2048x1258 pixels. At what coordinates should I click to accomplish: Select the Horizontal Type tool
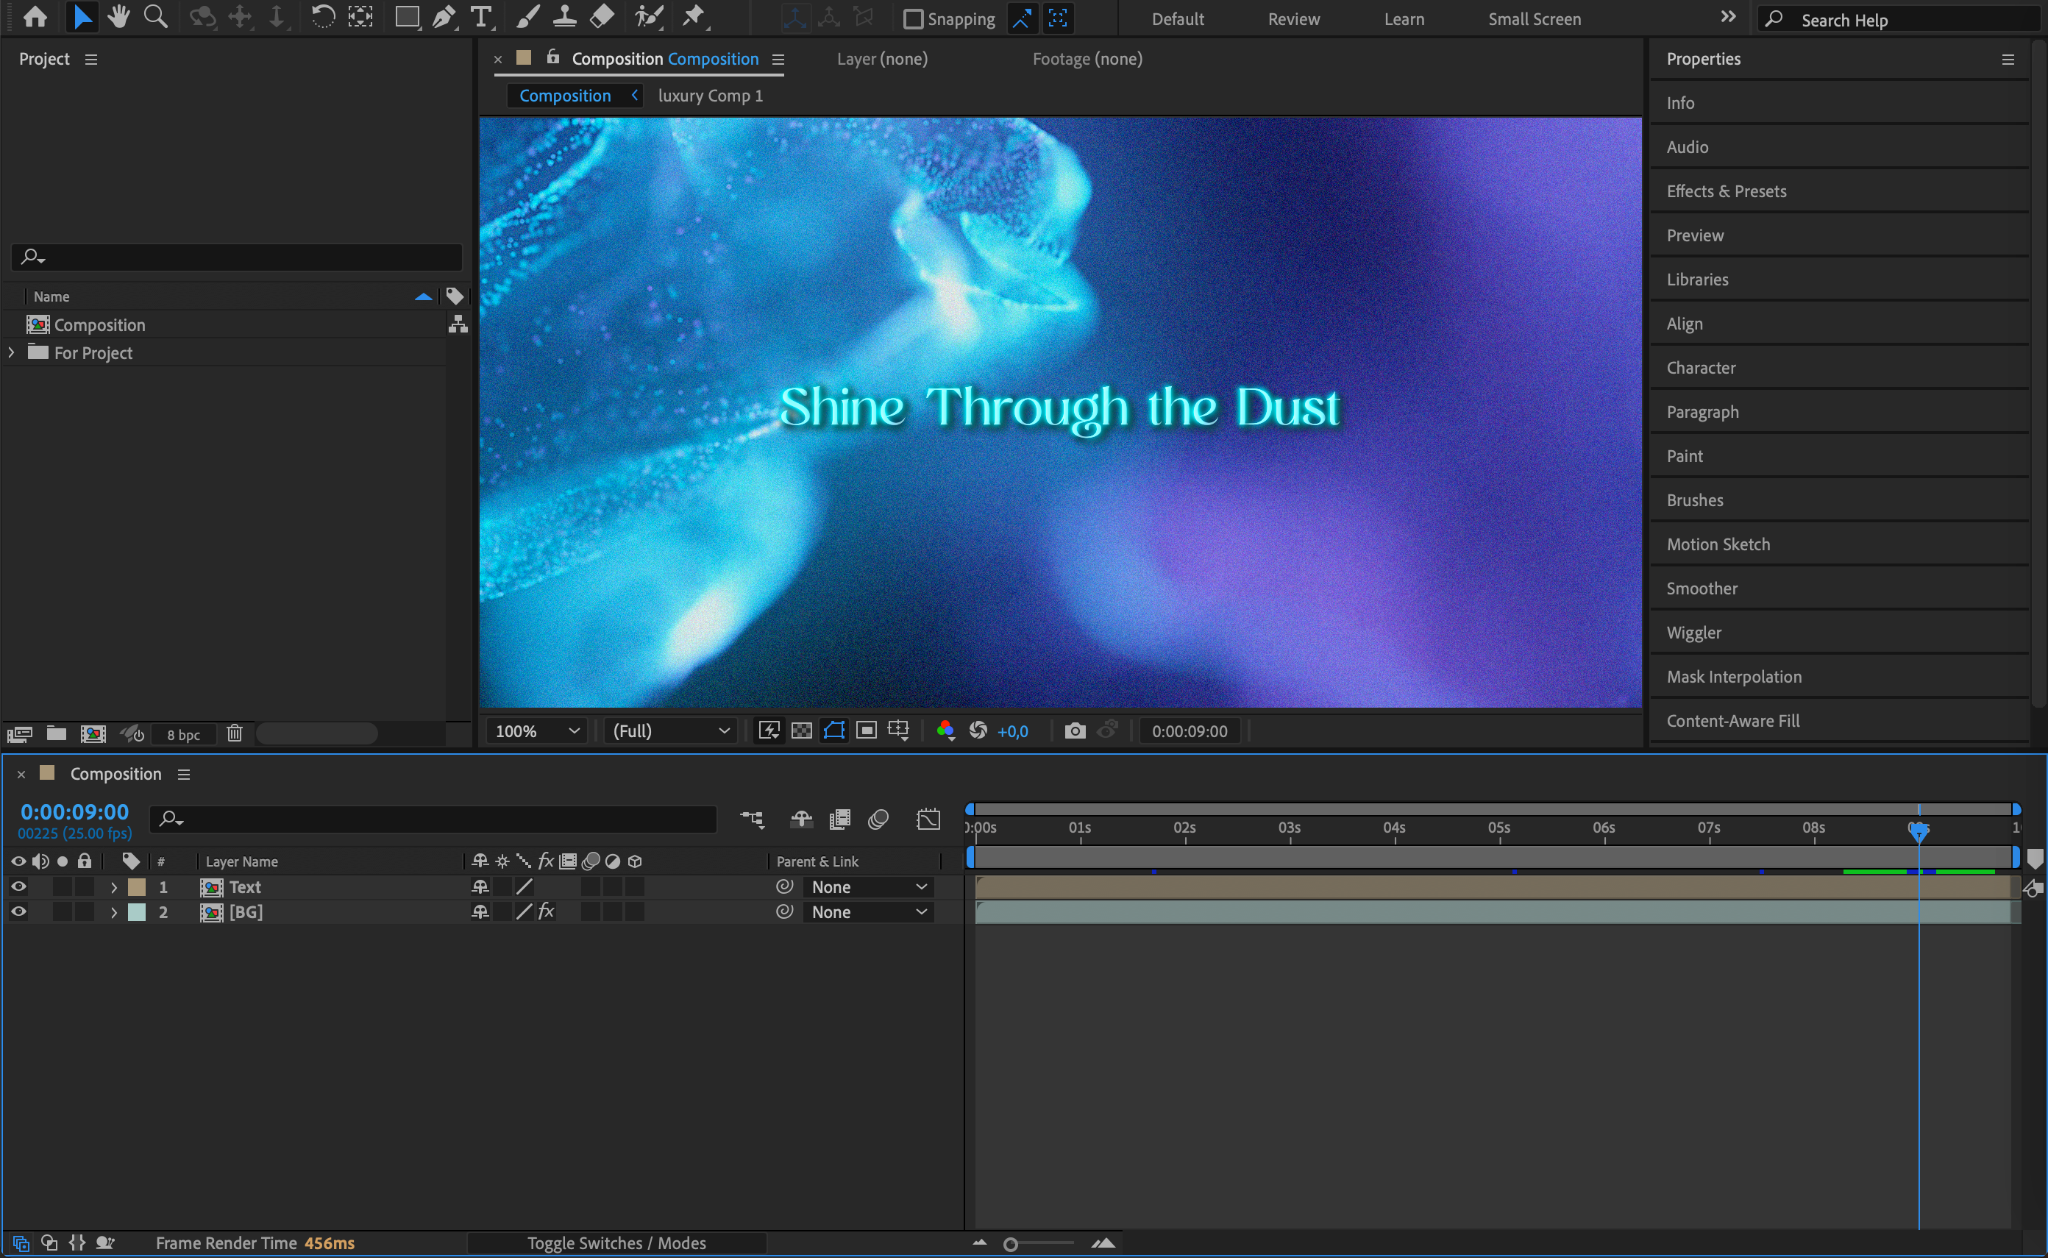click(x=481, y=17)
